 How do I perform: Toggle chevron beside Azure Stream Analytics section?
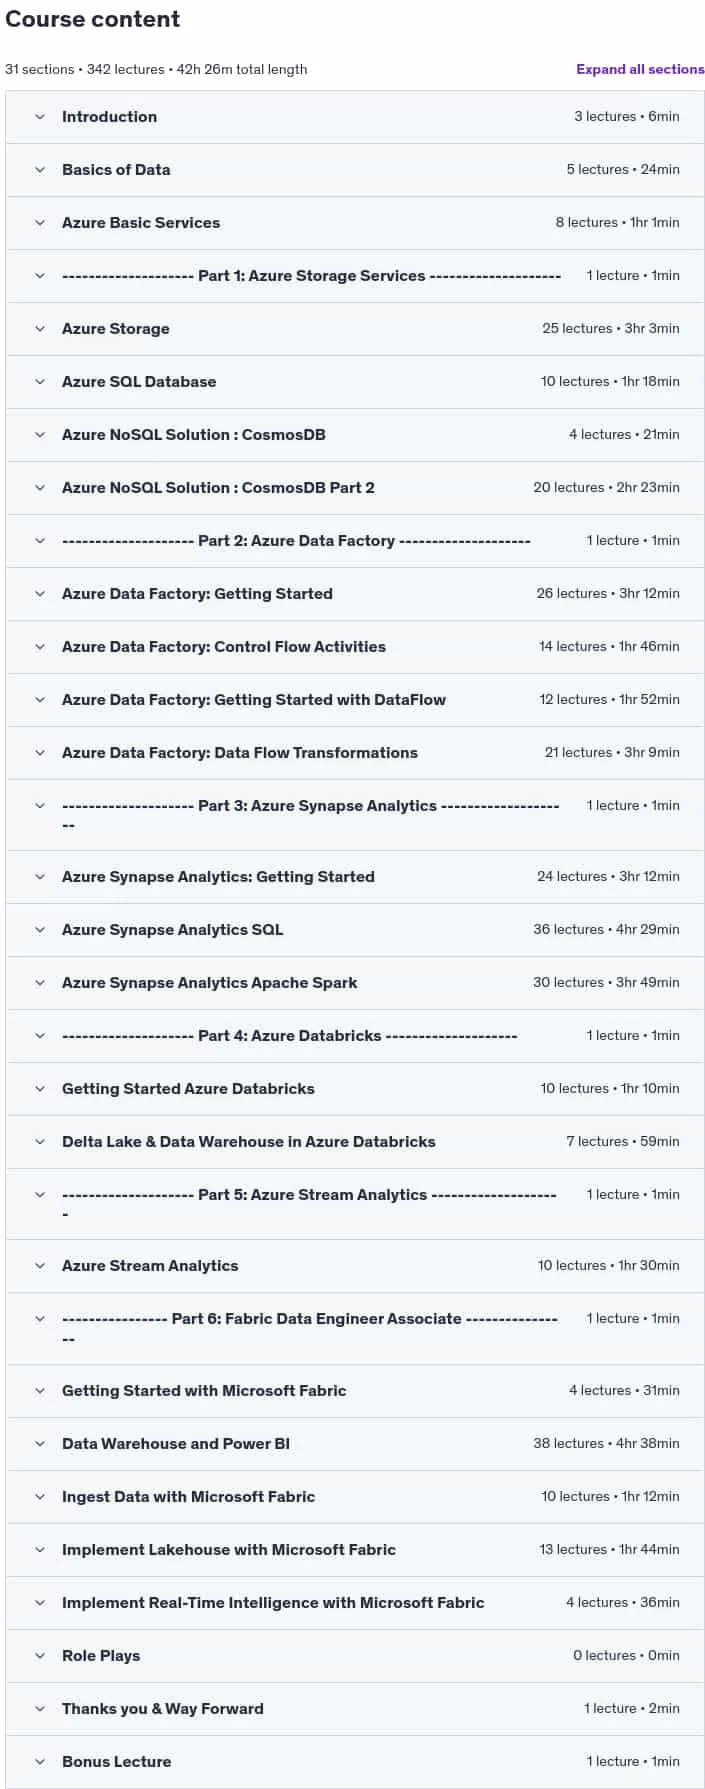coord(40,1266)
